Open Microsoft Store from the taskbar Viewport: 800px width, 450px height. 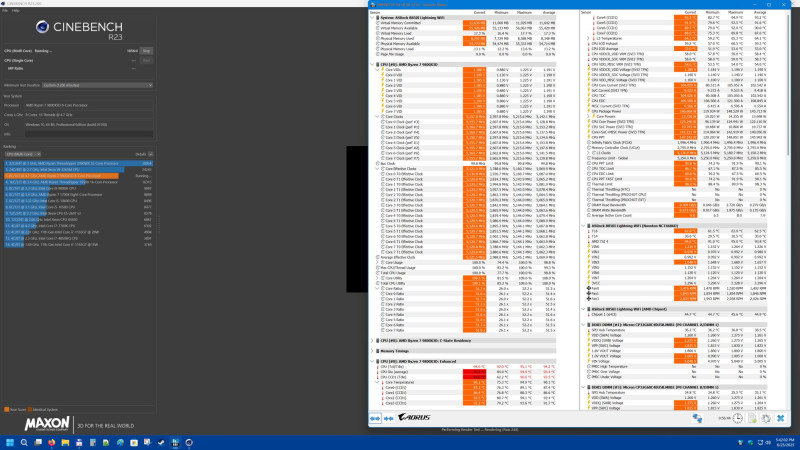(134, 442)
